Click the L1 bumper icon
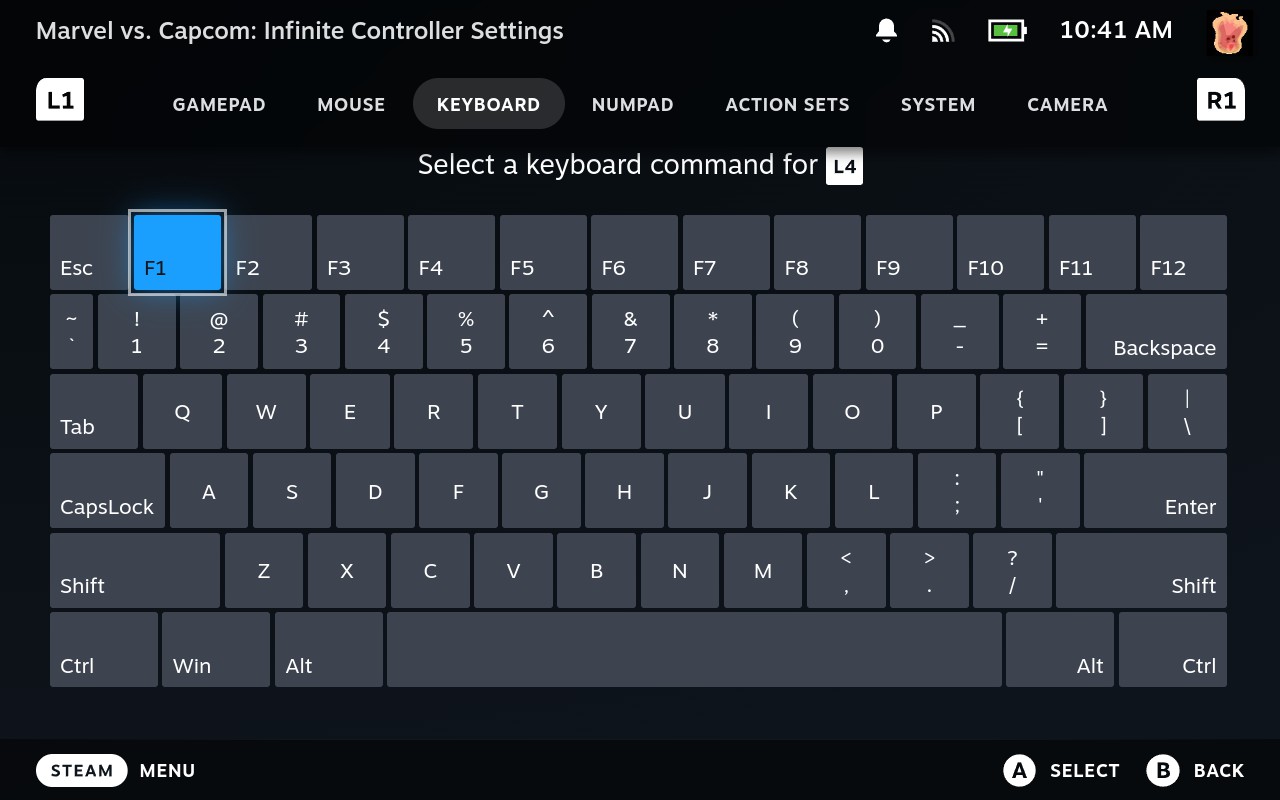The image size is (1280, 800). click(60, 100)
